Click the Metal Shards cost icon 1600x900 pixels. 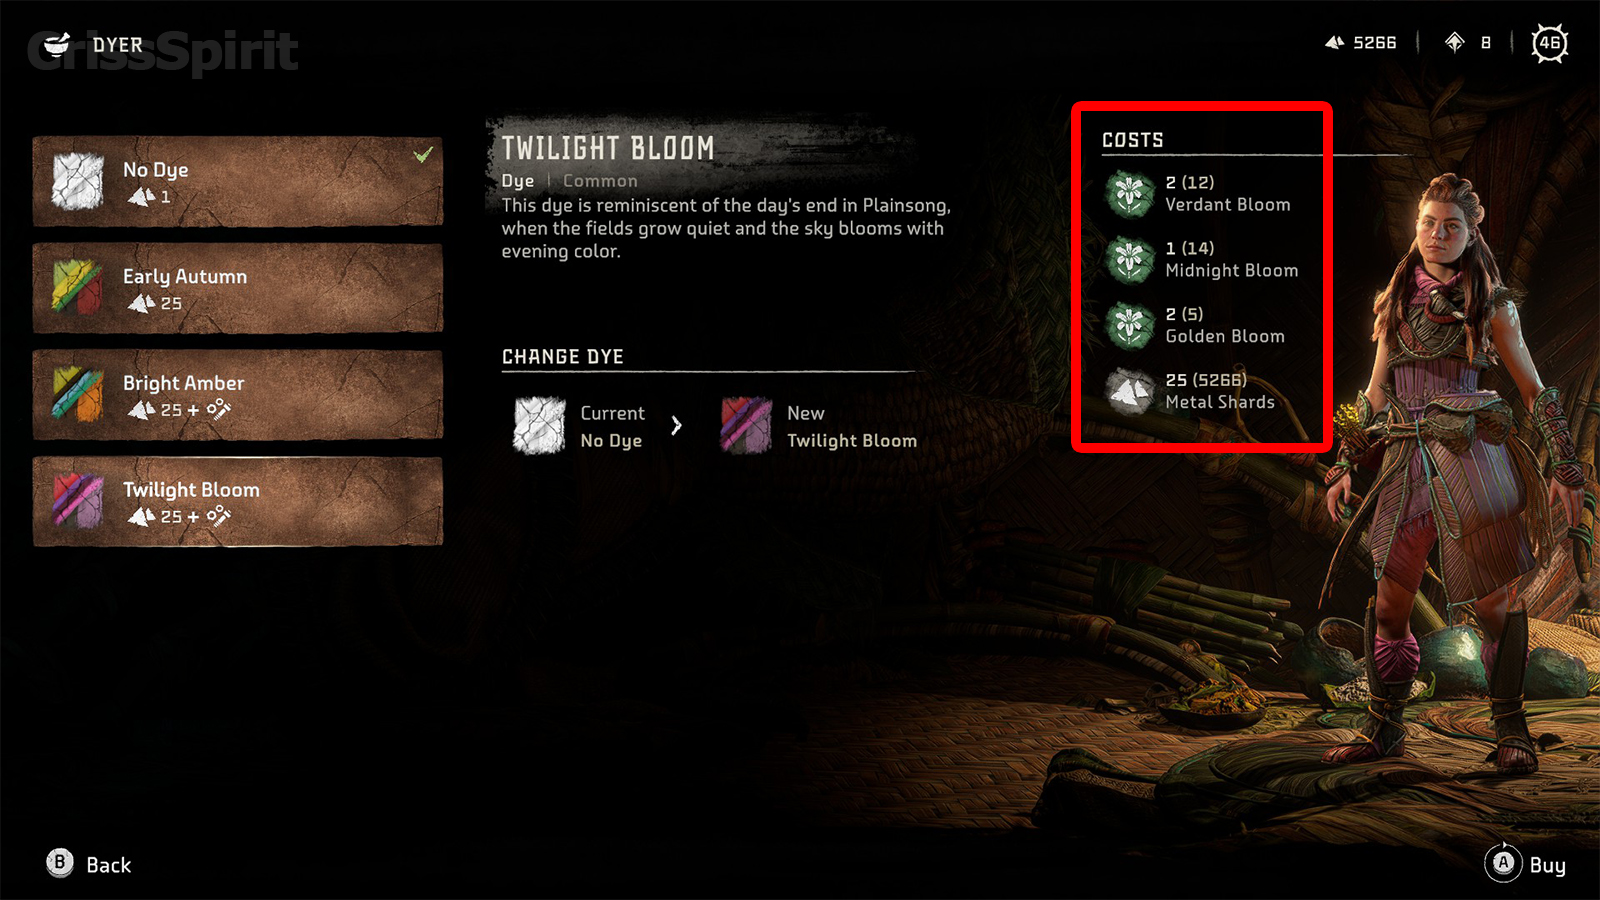click(x=1130, y=391)
